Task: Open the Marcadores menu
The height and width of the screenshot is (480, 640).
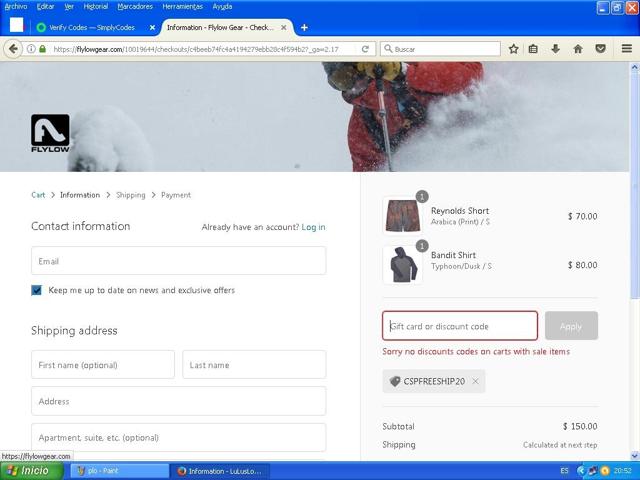Action: pos(135,7)
